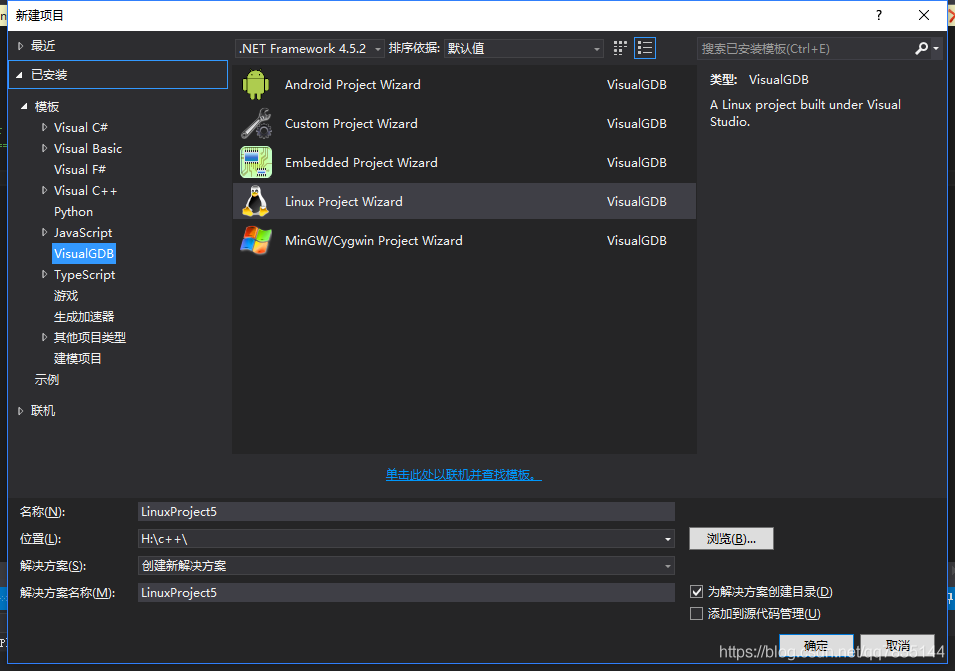Click the 位置 field showing H:\c++\
This screenshot has width=955, height=671.
(x=406, y=539)
